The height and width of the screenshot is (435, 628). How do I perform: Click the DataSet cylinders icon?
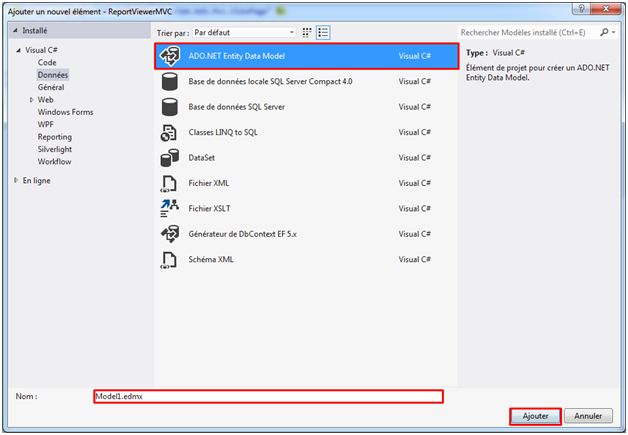[169, 158]
